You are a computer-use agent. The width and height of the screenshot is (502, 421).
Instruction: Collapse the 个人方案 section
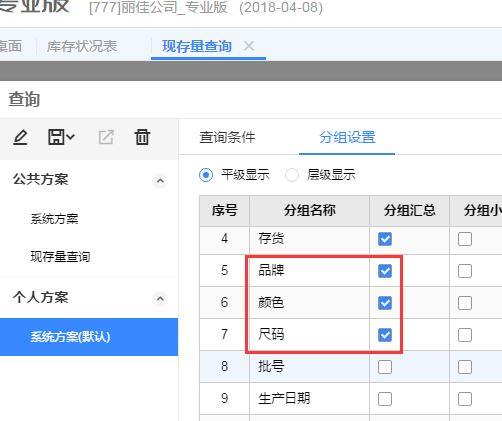[160, 298]
